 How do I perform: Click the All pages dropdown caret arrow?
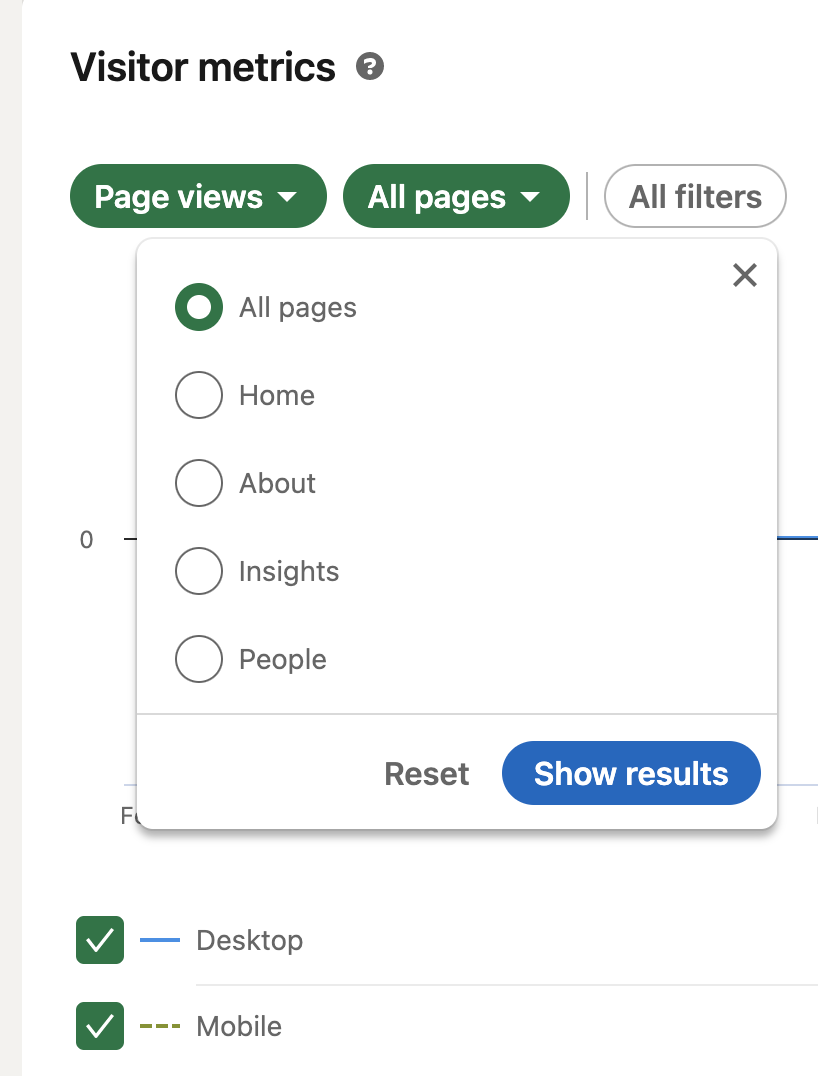(530, 197)
